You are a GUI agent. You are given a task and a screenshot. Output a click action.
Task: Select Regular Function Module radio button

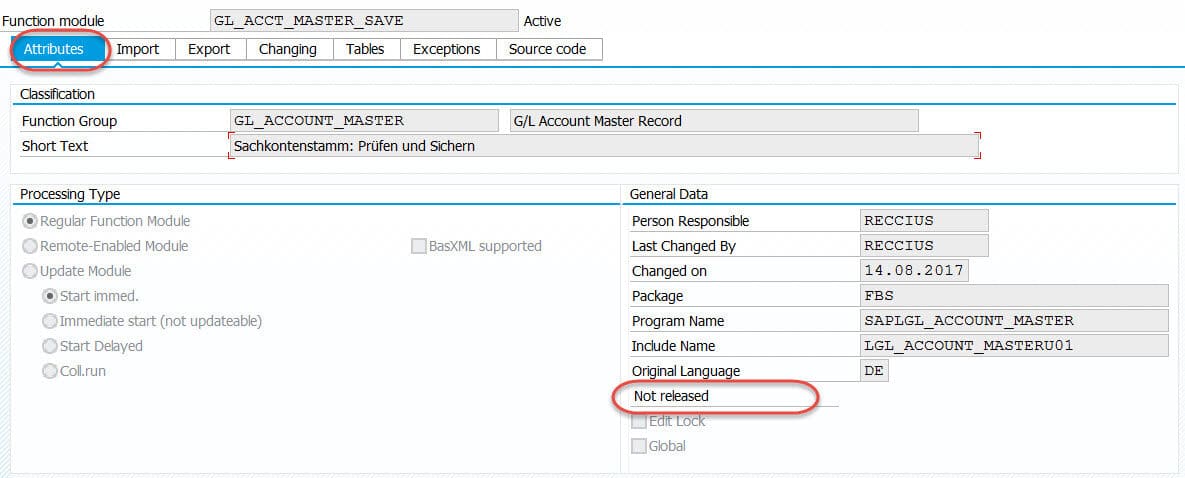click(31, 221)
